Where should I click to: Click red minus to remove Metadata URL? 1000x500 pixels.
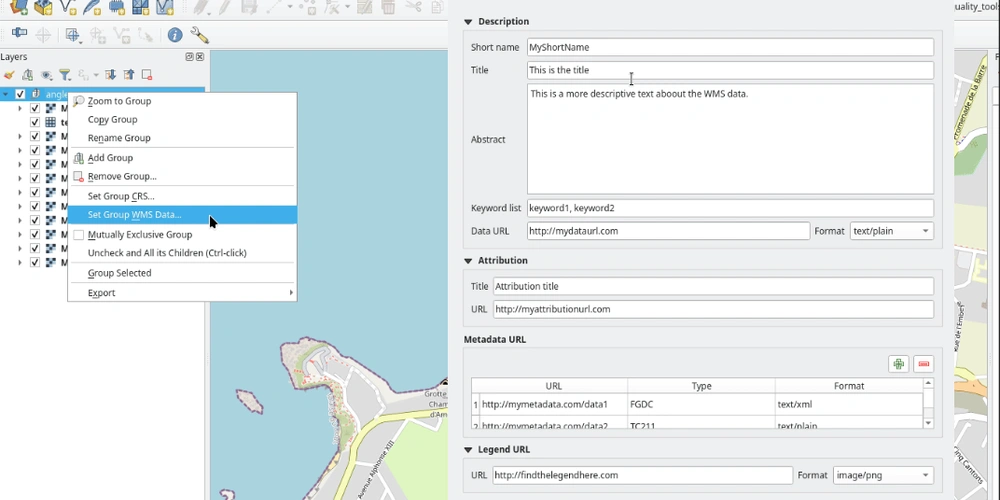coord(923,364)
